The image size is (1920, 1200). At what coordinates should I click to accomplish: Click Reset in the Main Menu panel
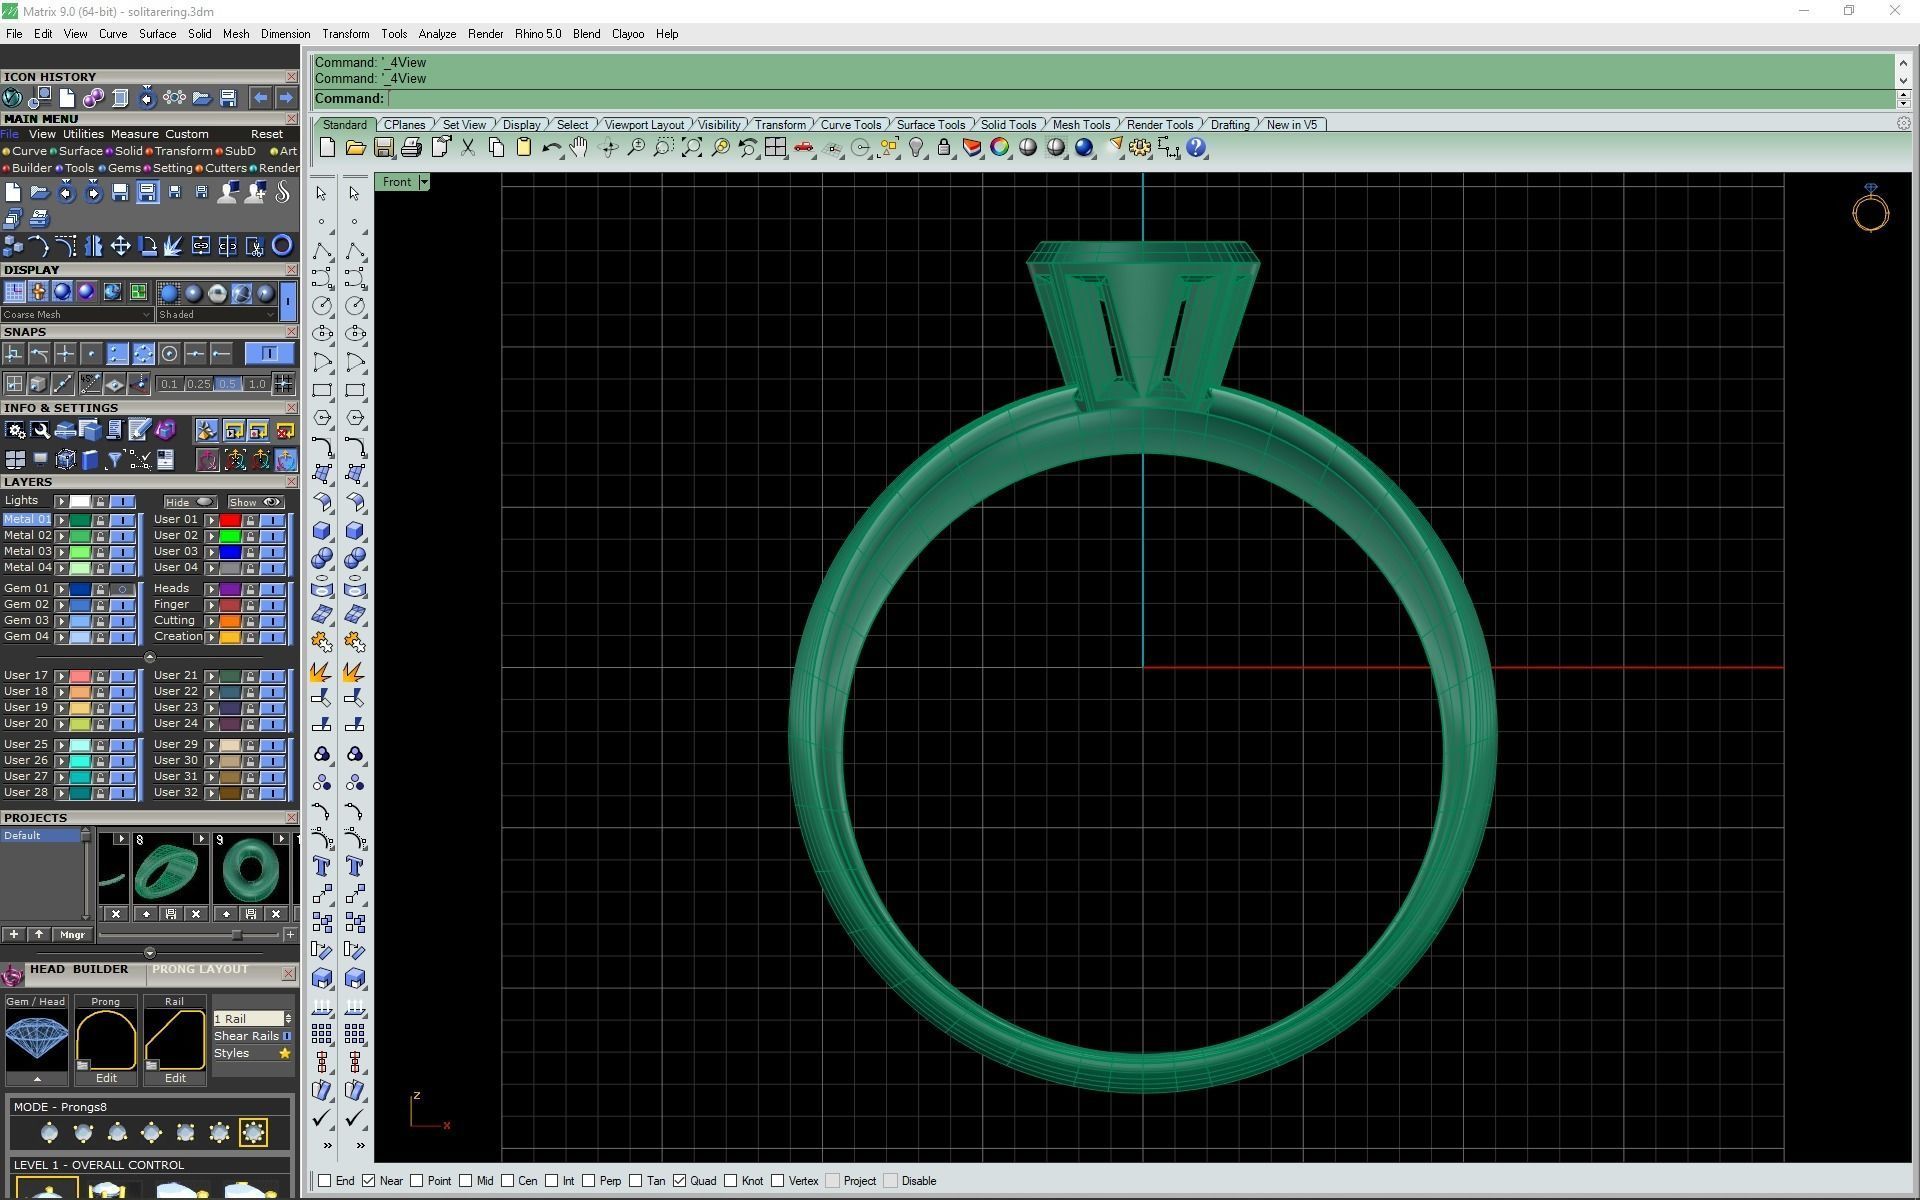pyautogui.click(x=266, y=134)
